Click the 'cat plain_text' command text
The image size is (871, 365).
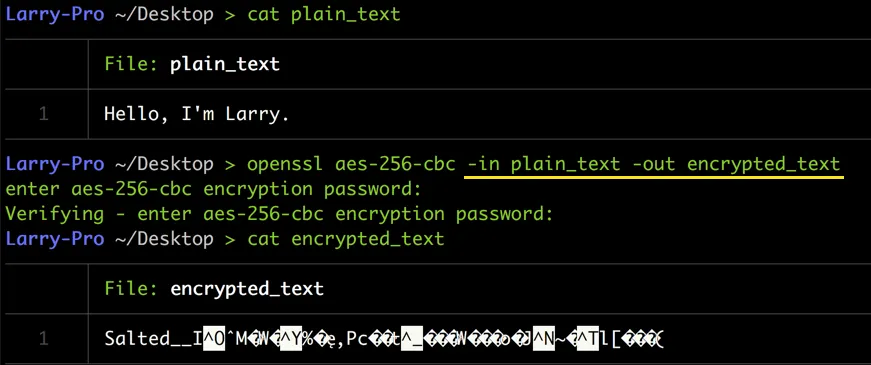pyautogui.click(x=324, y=14)
